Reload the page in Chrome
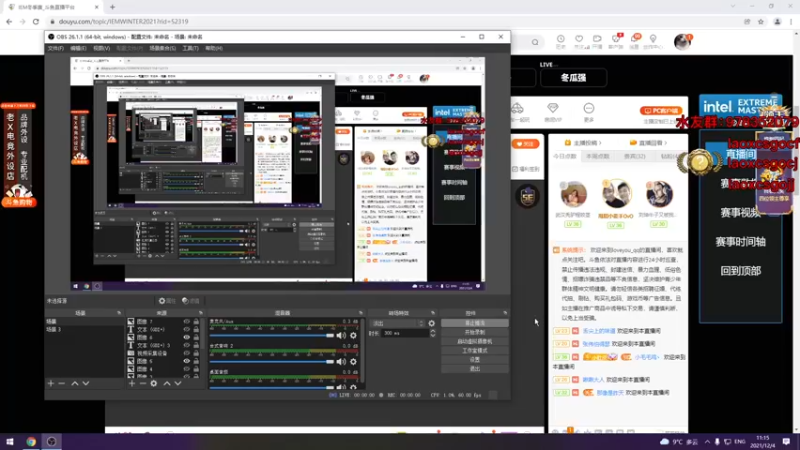 click(36, 21)
